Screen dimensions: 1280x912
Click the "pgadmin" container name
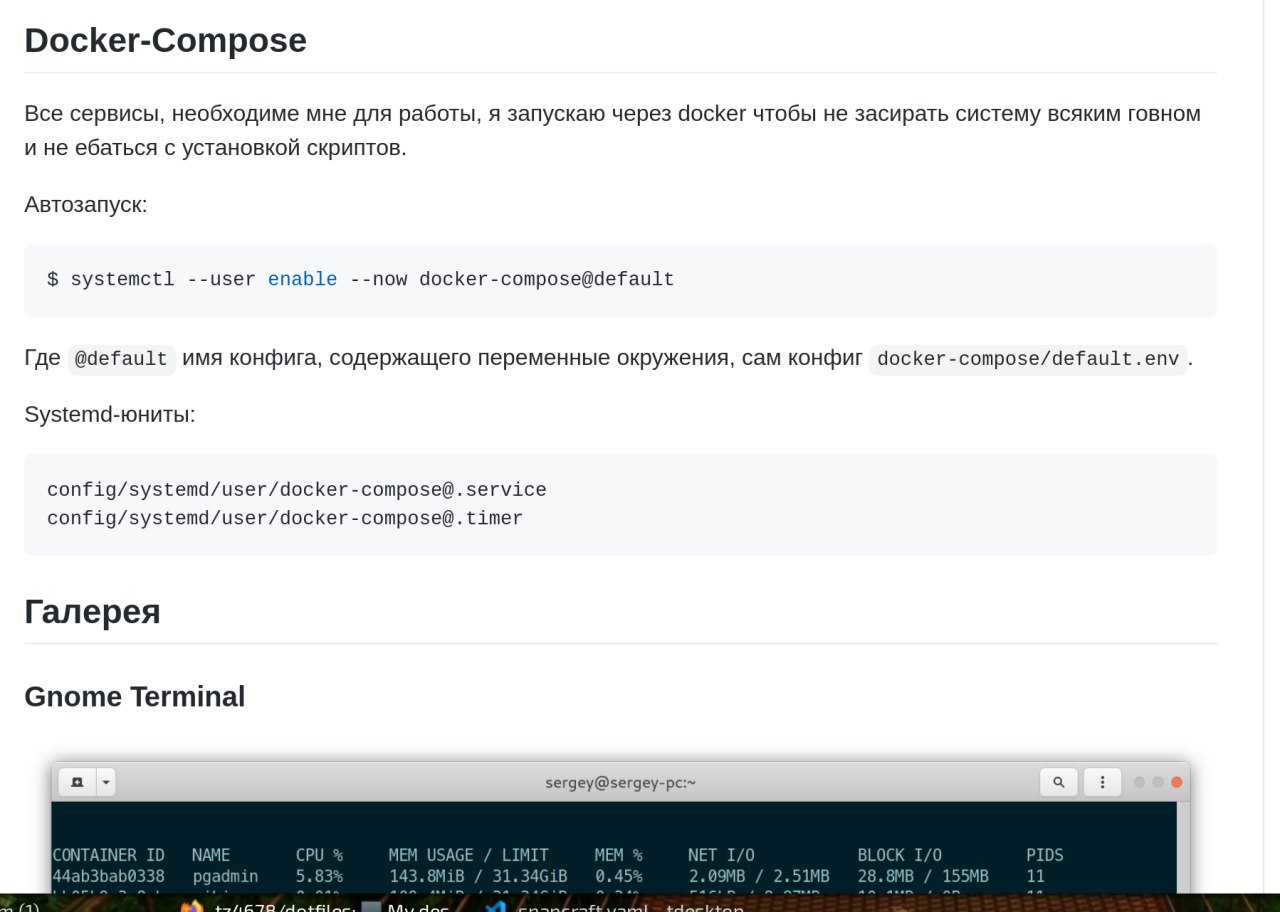click(x=225, y=876)
